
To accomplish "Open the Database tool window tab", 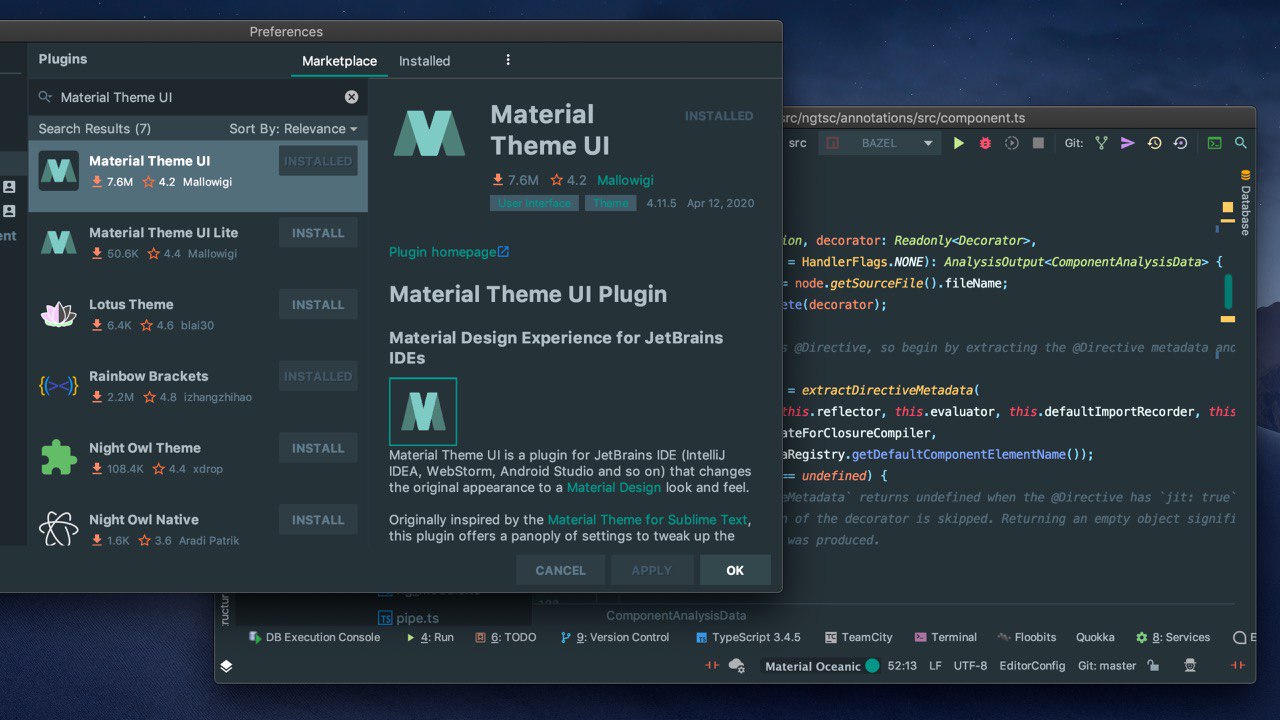I will (1245, 203).
